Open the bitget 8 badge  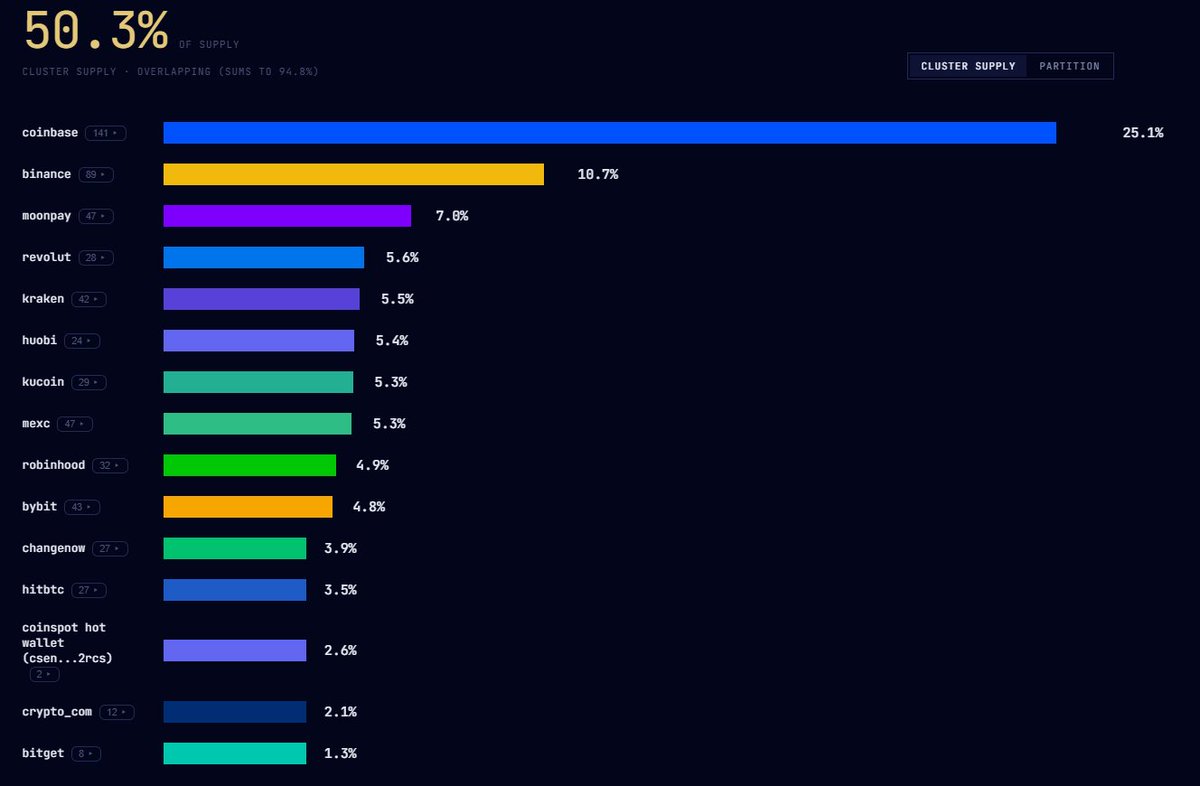[x=86, y=753]
